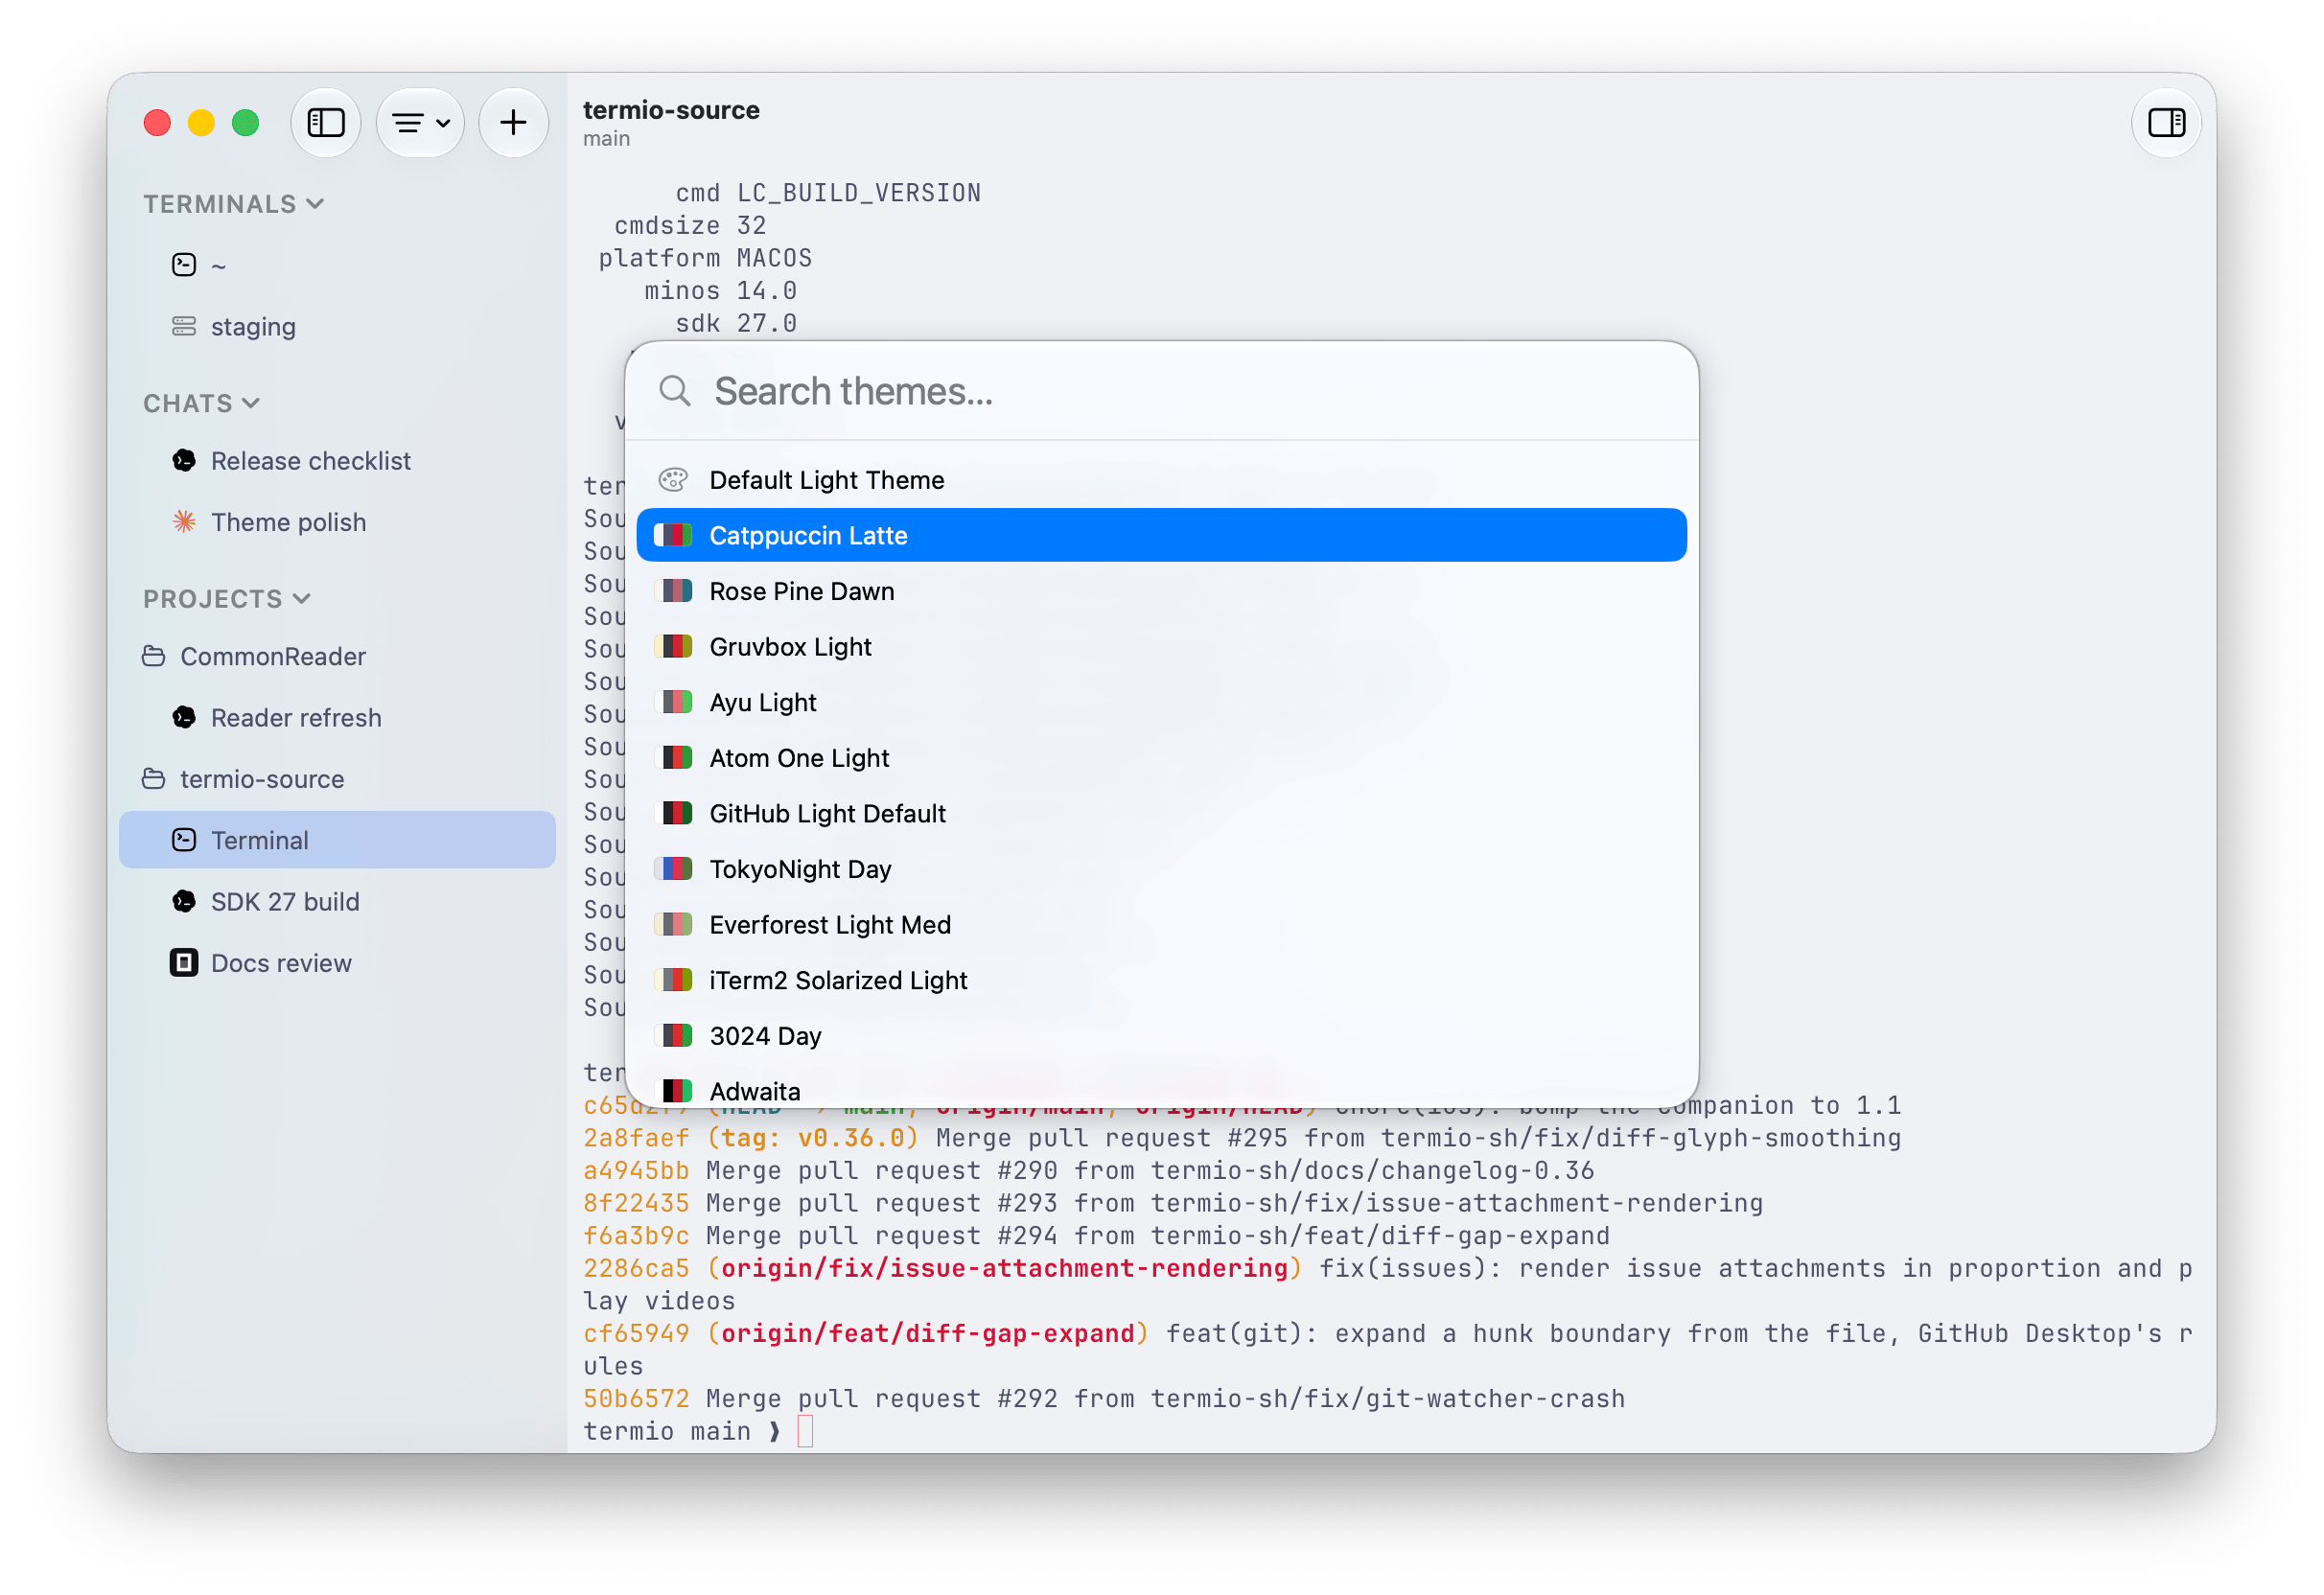Select the Terminal item under termio-source
This screenshot has height=1595, width=2324.
point(337,839)
